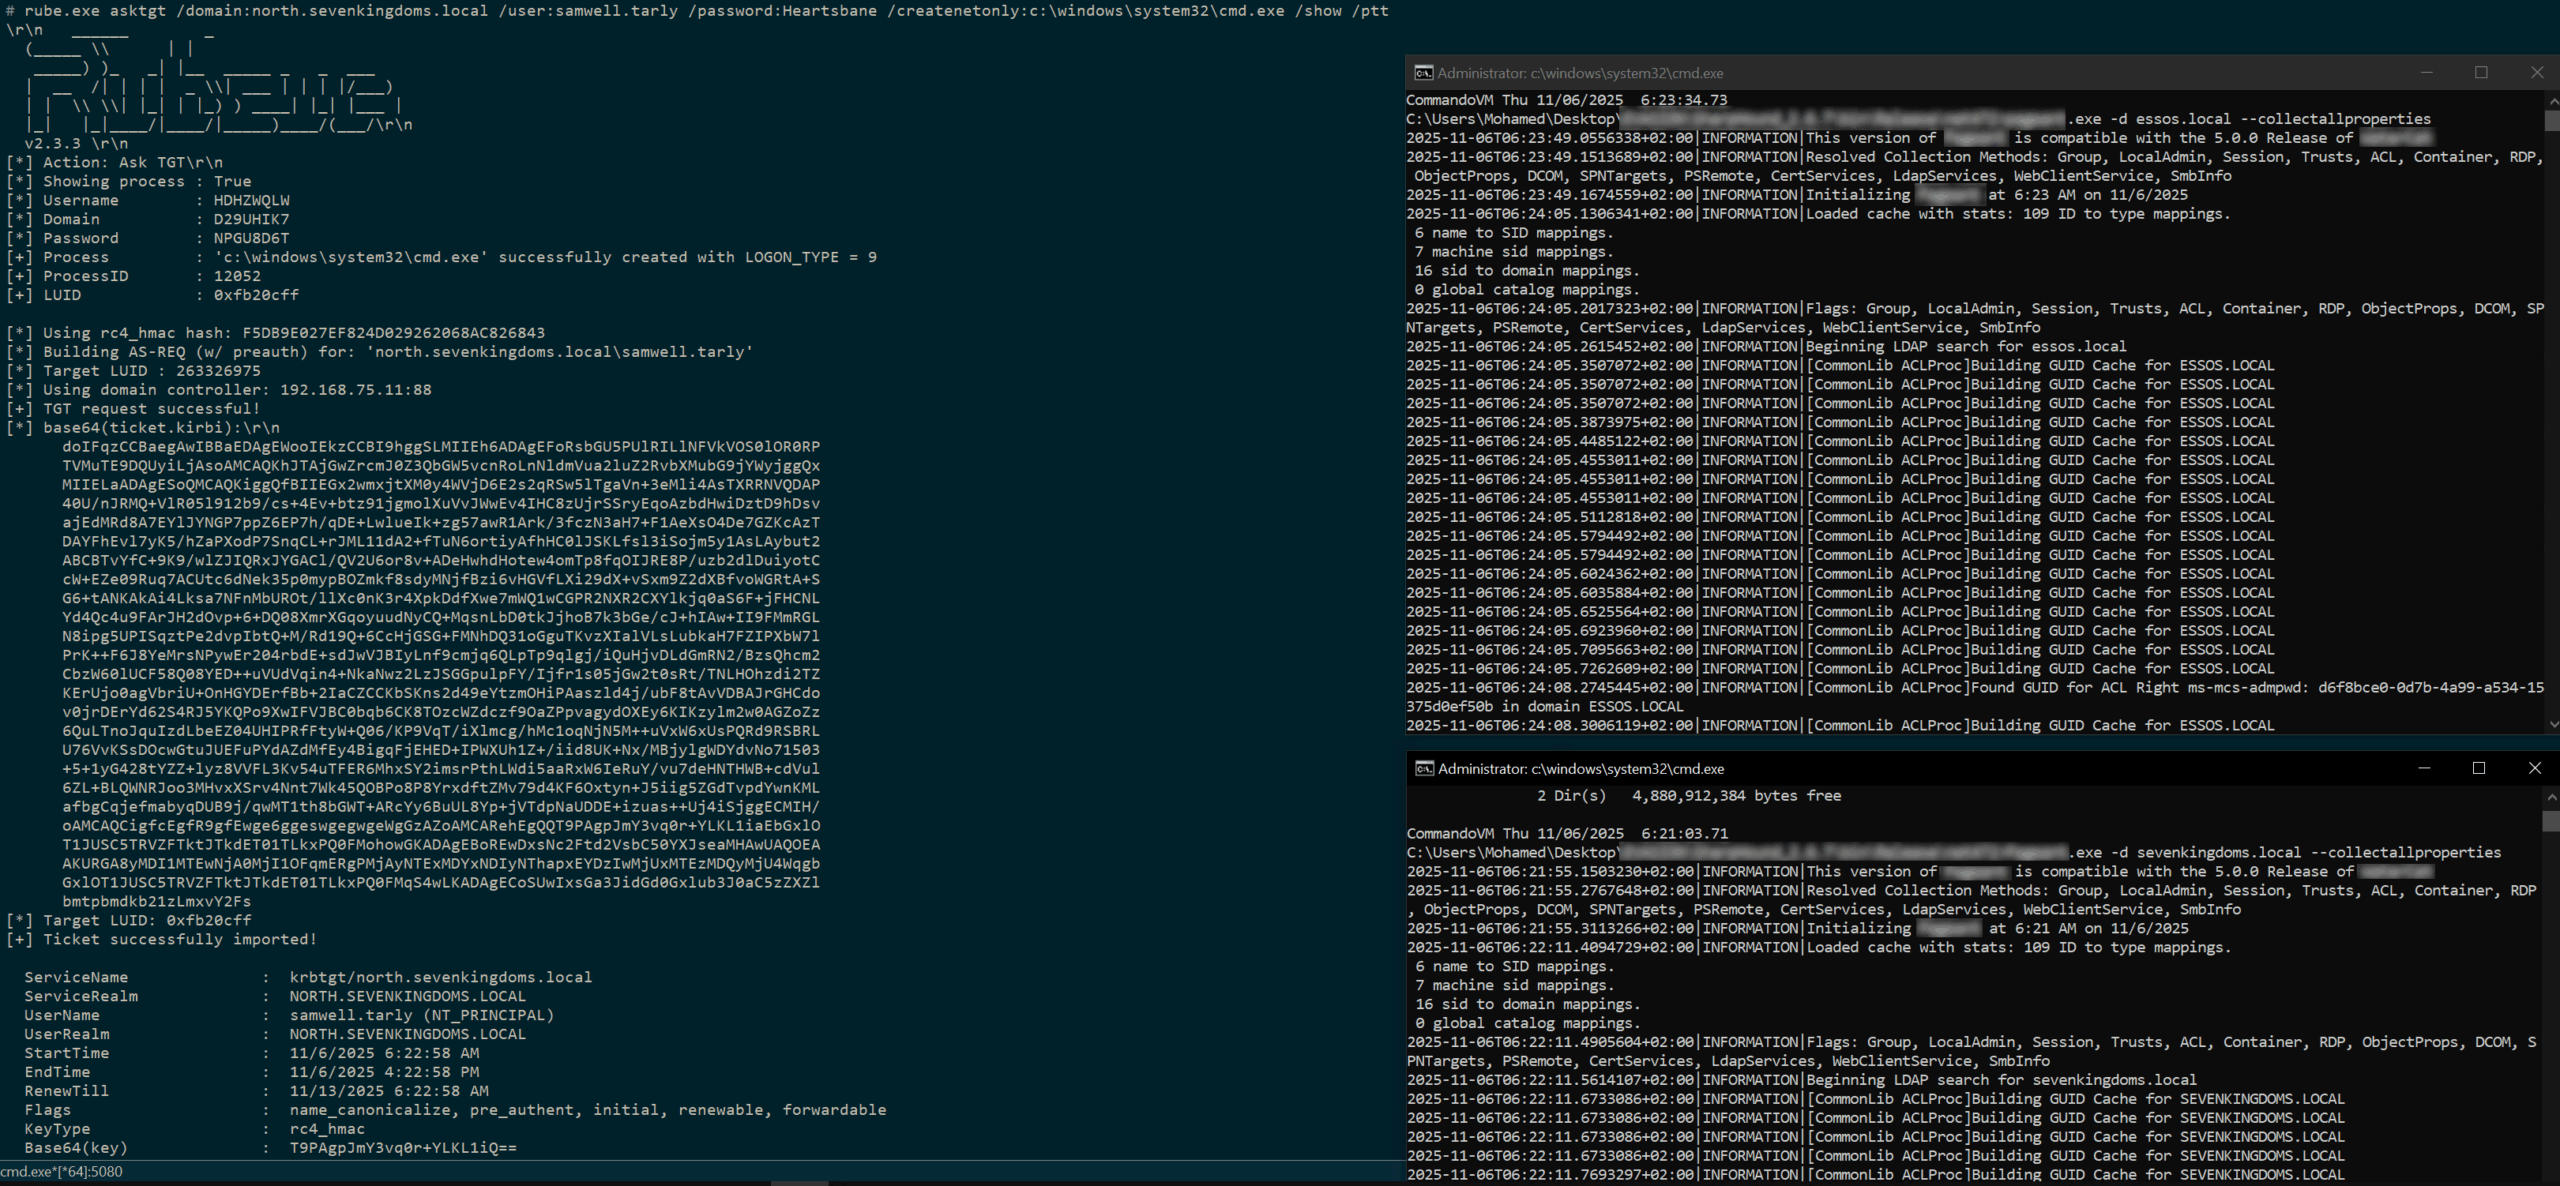
Task: Minimize the essos.local cmd window
Action: 2426,73
